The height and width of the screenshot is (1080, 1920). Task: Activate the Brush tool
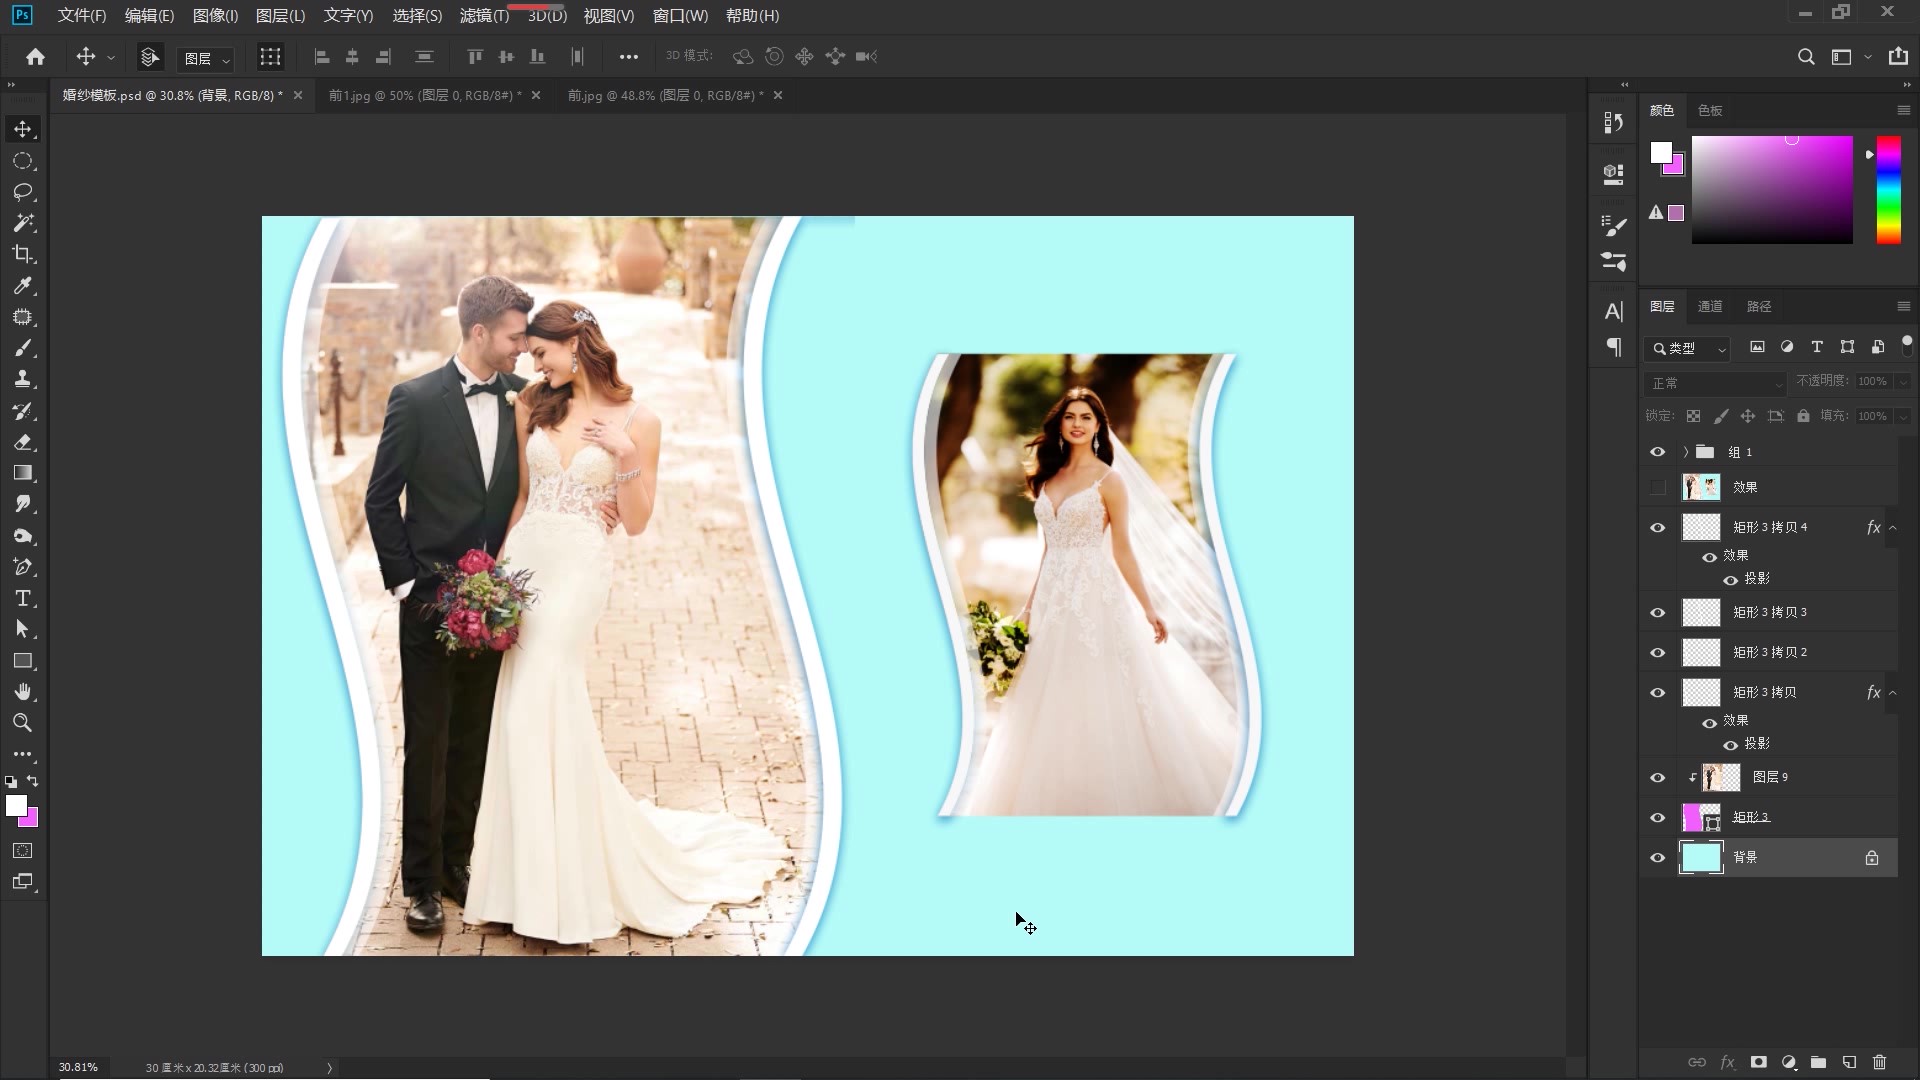coord(22,348)
